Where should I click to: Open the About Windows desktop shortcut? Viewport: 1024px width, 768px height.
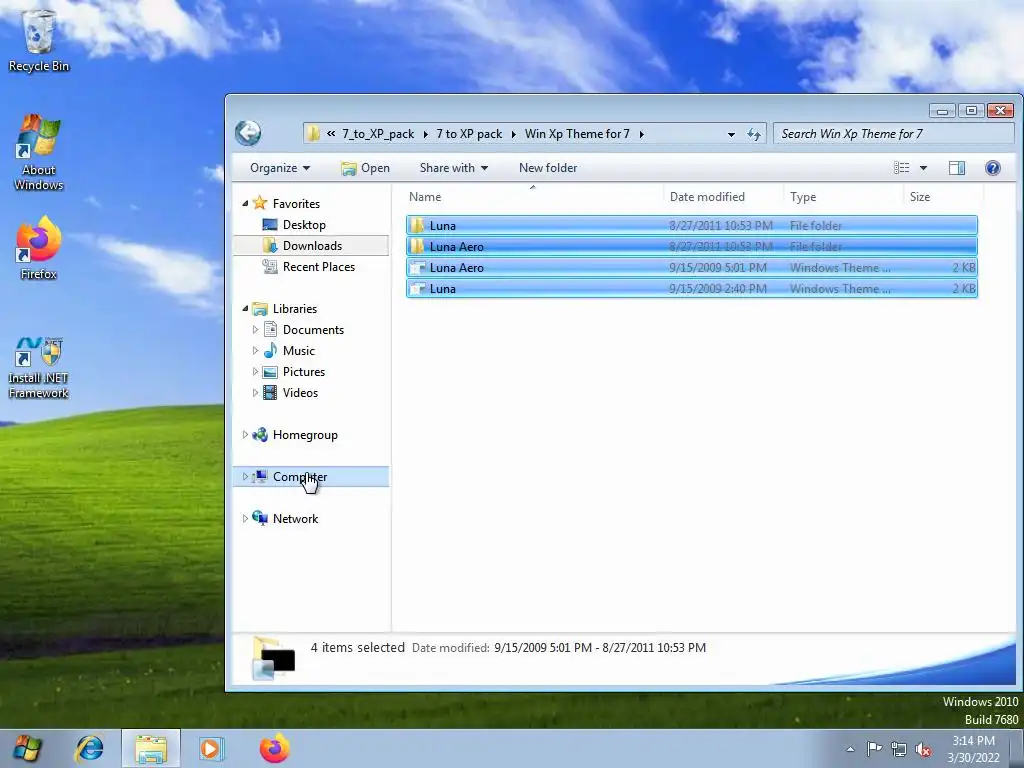(x=39, y=153)
